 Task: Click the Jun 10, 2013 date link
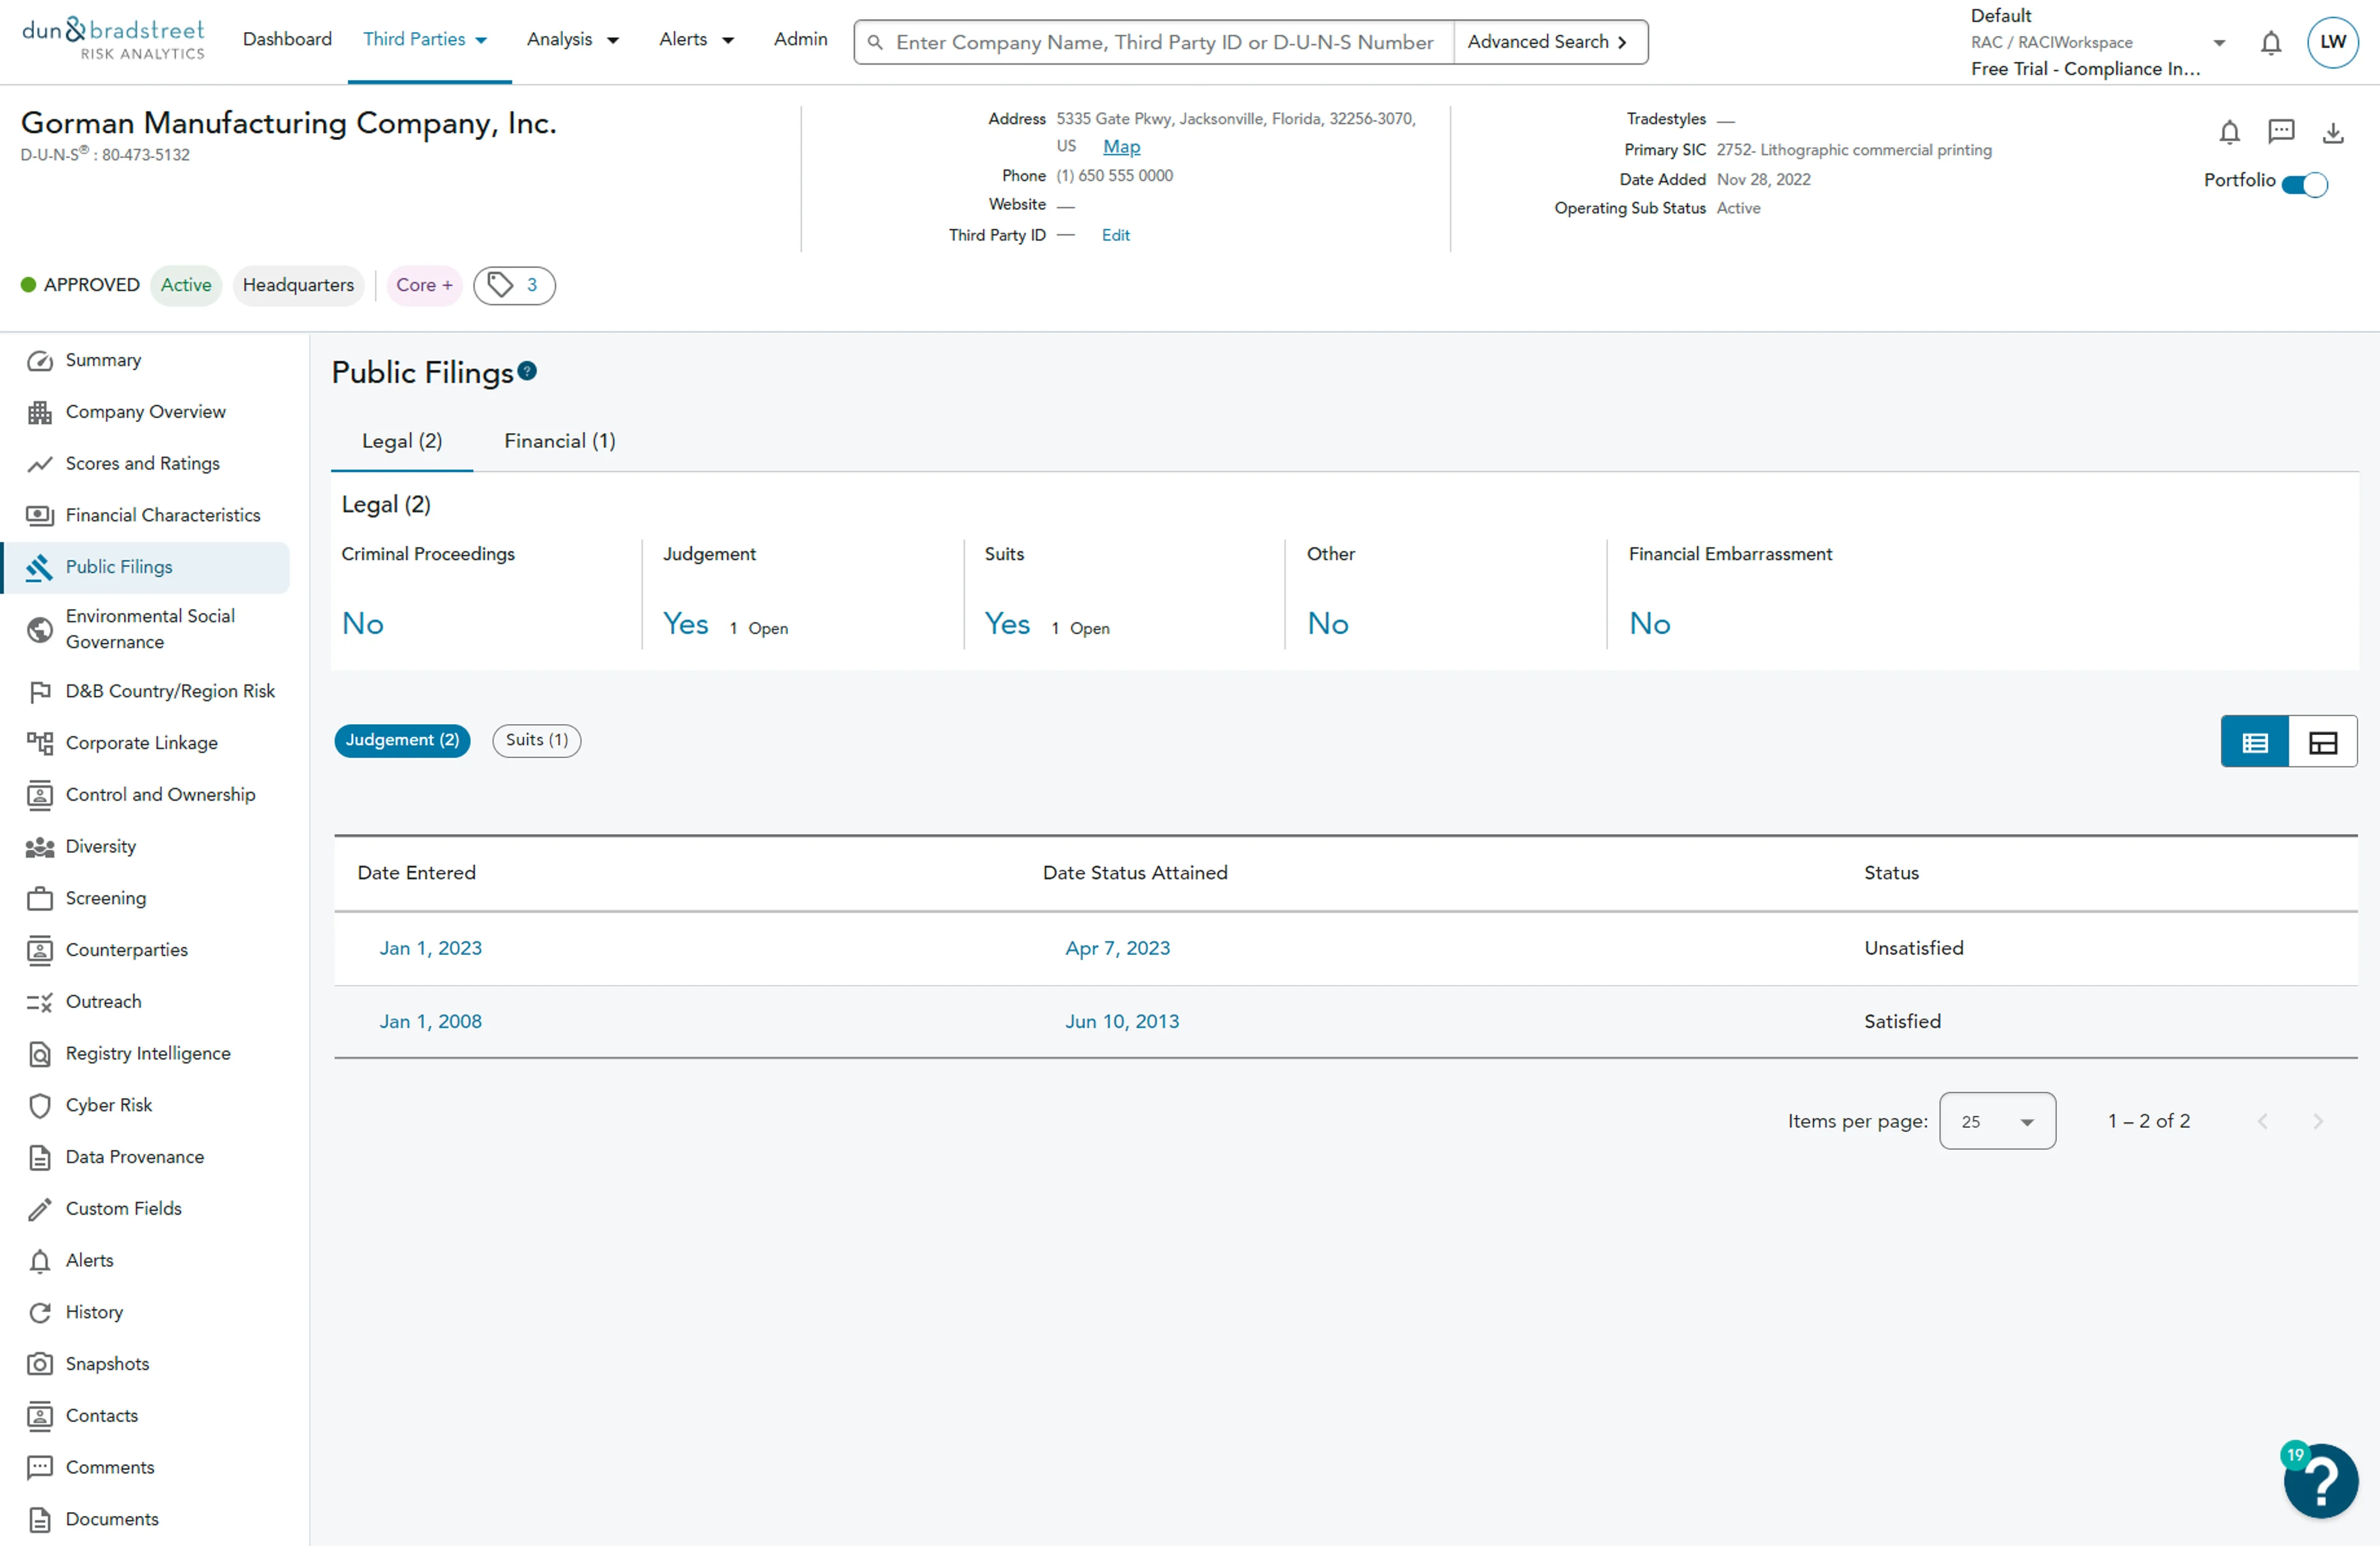(x=1122, y=1021)
